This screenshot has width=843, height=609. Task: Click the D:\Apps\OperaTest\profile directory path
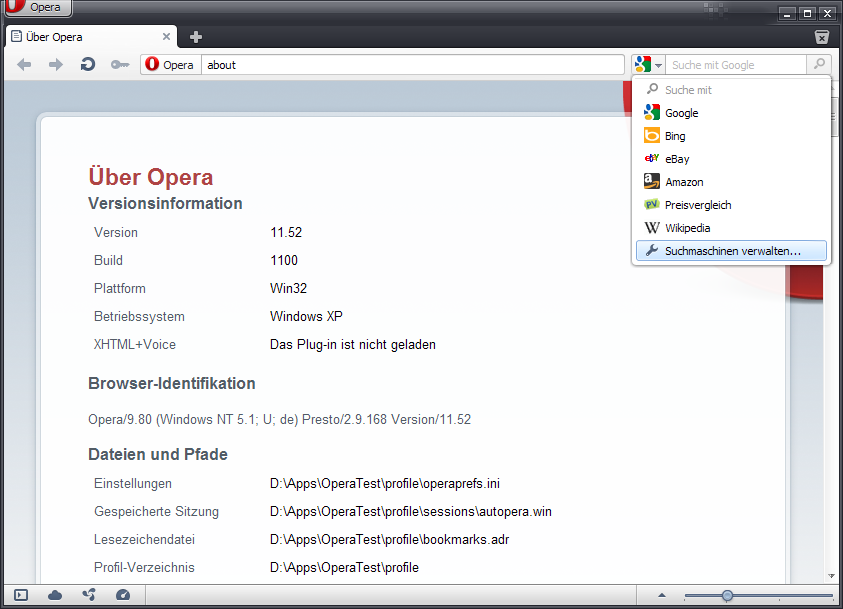(344, 567)
